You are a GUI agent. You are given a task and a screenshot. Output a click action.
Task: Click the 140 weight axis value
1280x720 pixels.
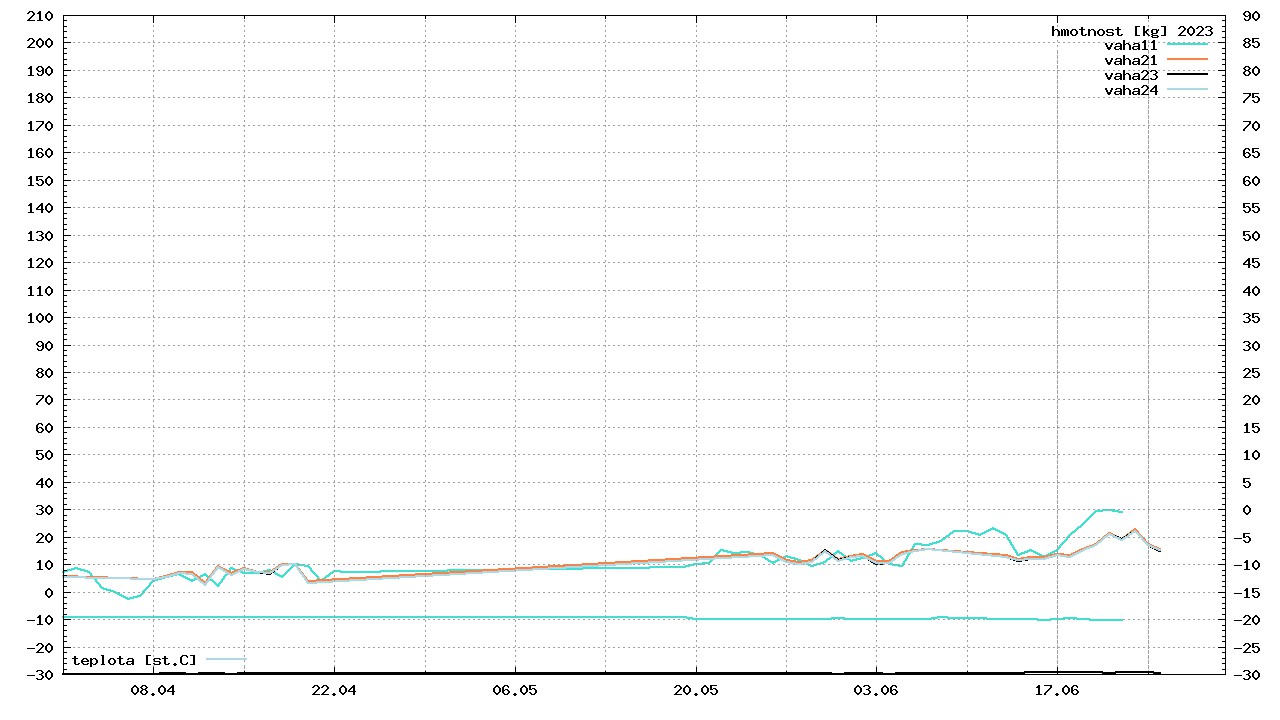tap(41, 208)
